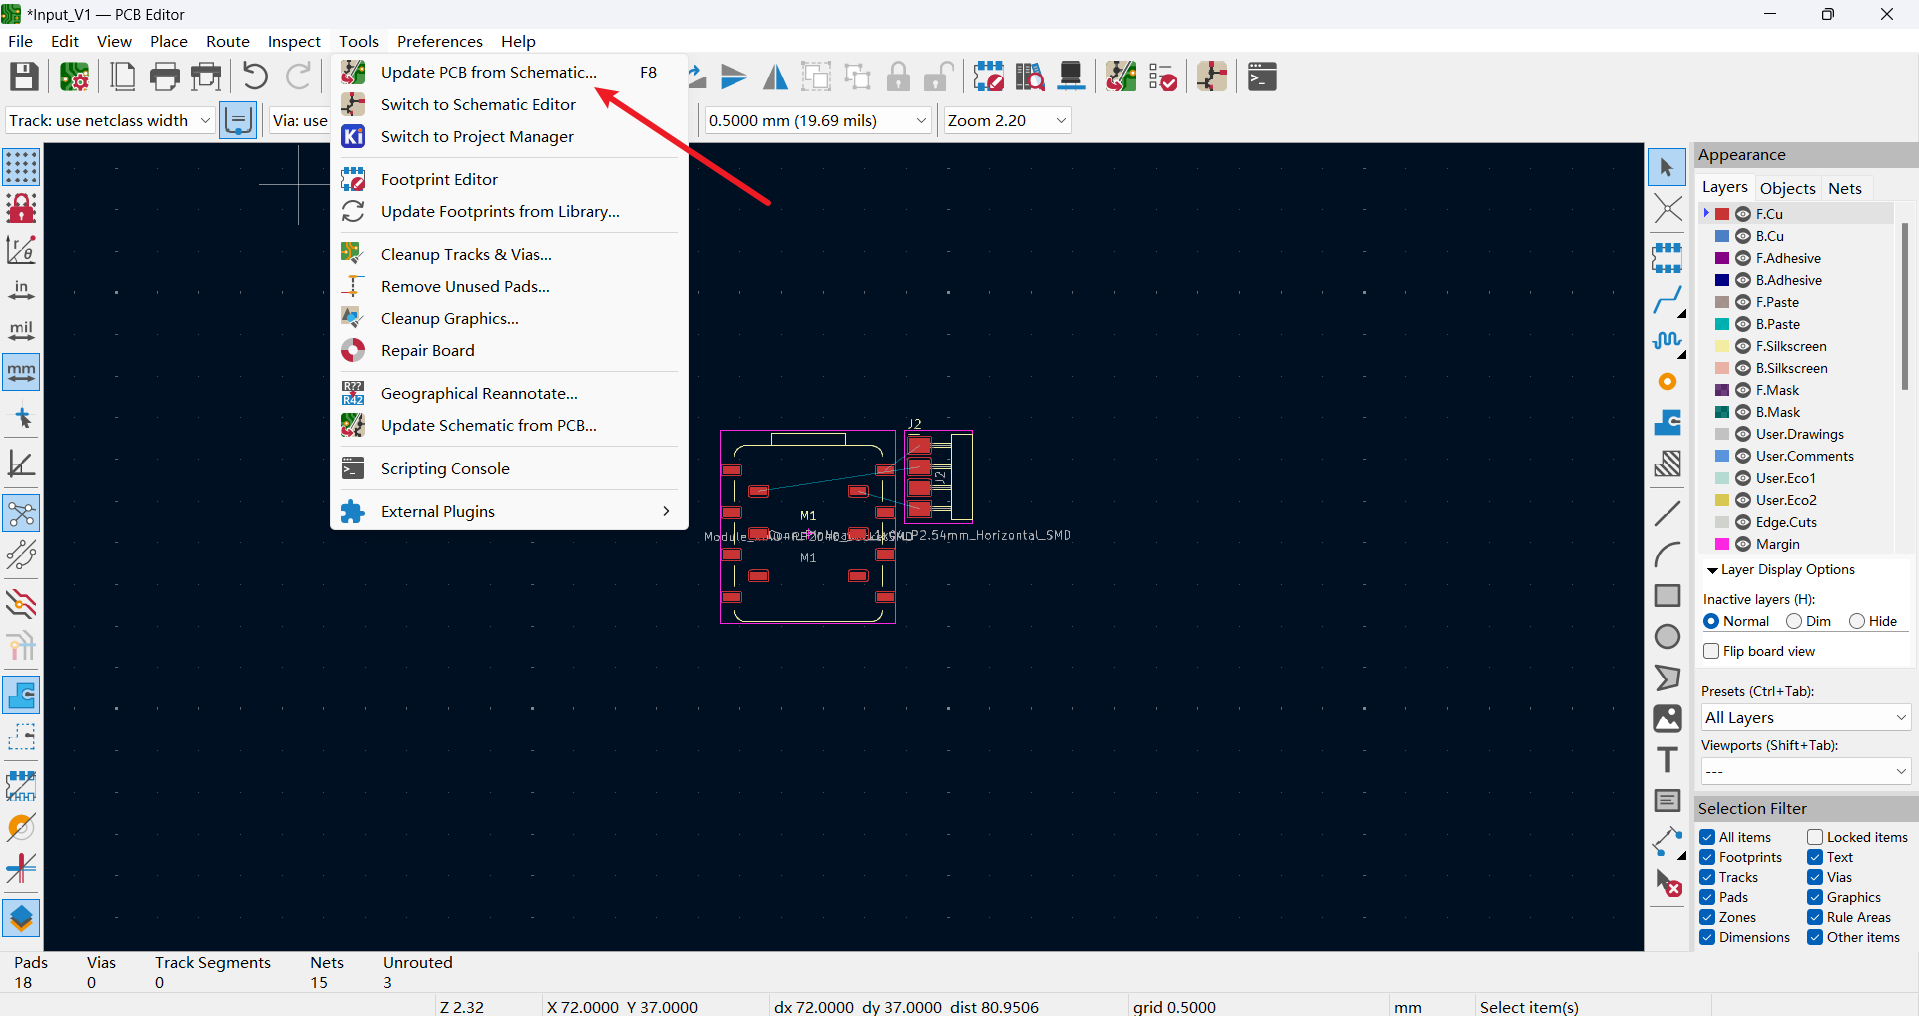Select the Draw Arc tool
Image resolution: width=1919 pixels, height=1016 pixels.
pos(1667,554)
